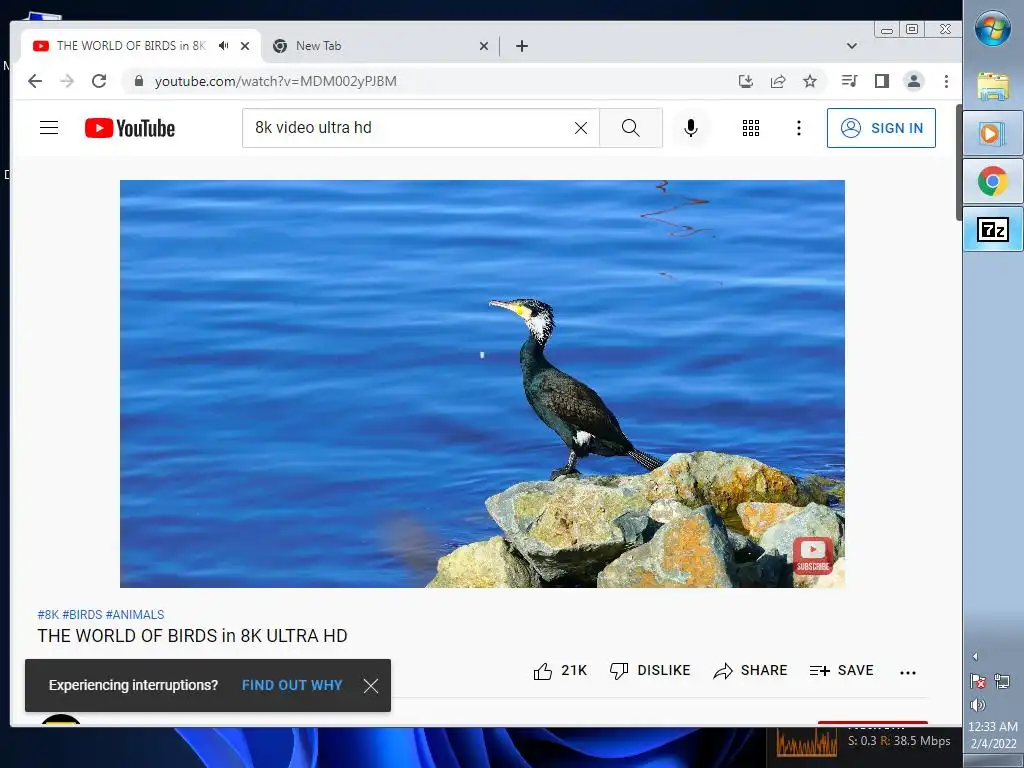
Task: Click the network tray icon
Action: (1002, 681)
